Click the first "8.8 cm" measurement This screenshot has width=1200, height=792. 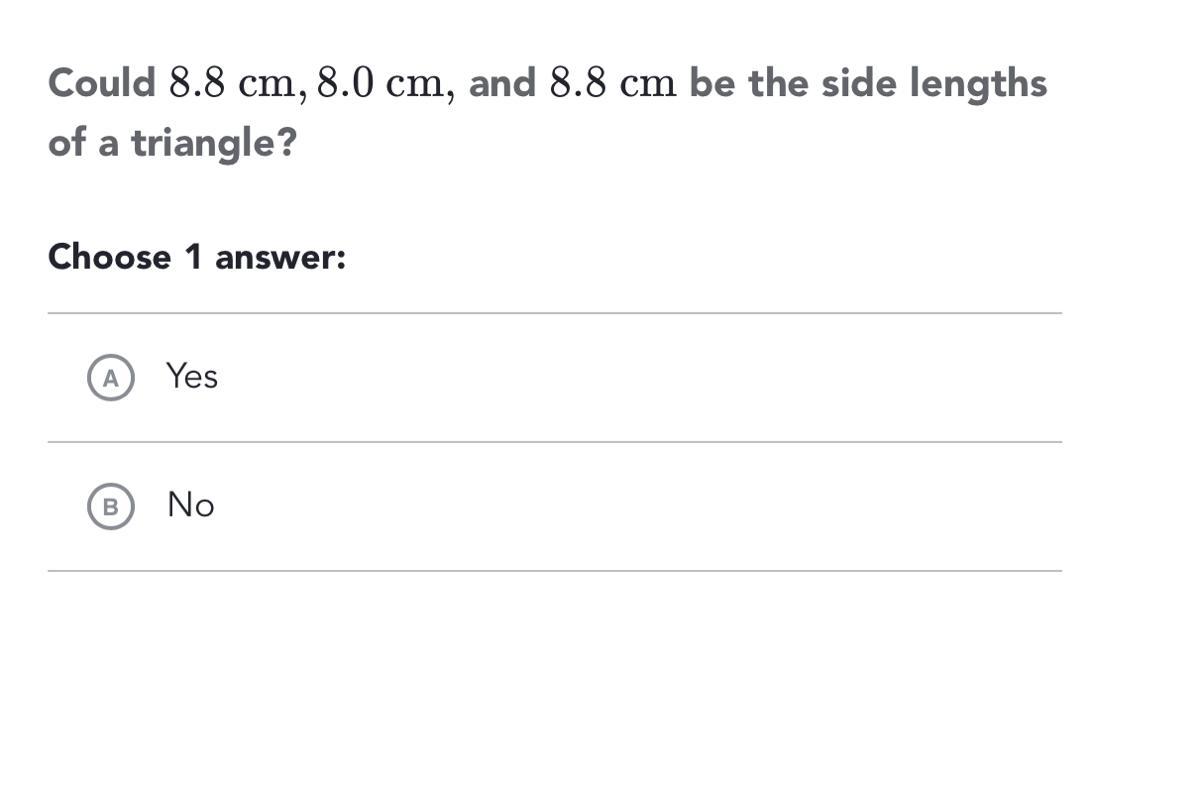pyautogui.click(x=232, y=84)
